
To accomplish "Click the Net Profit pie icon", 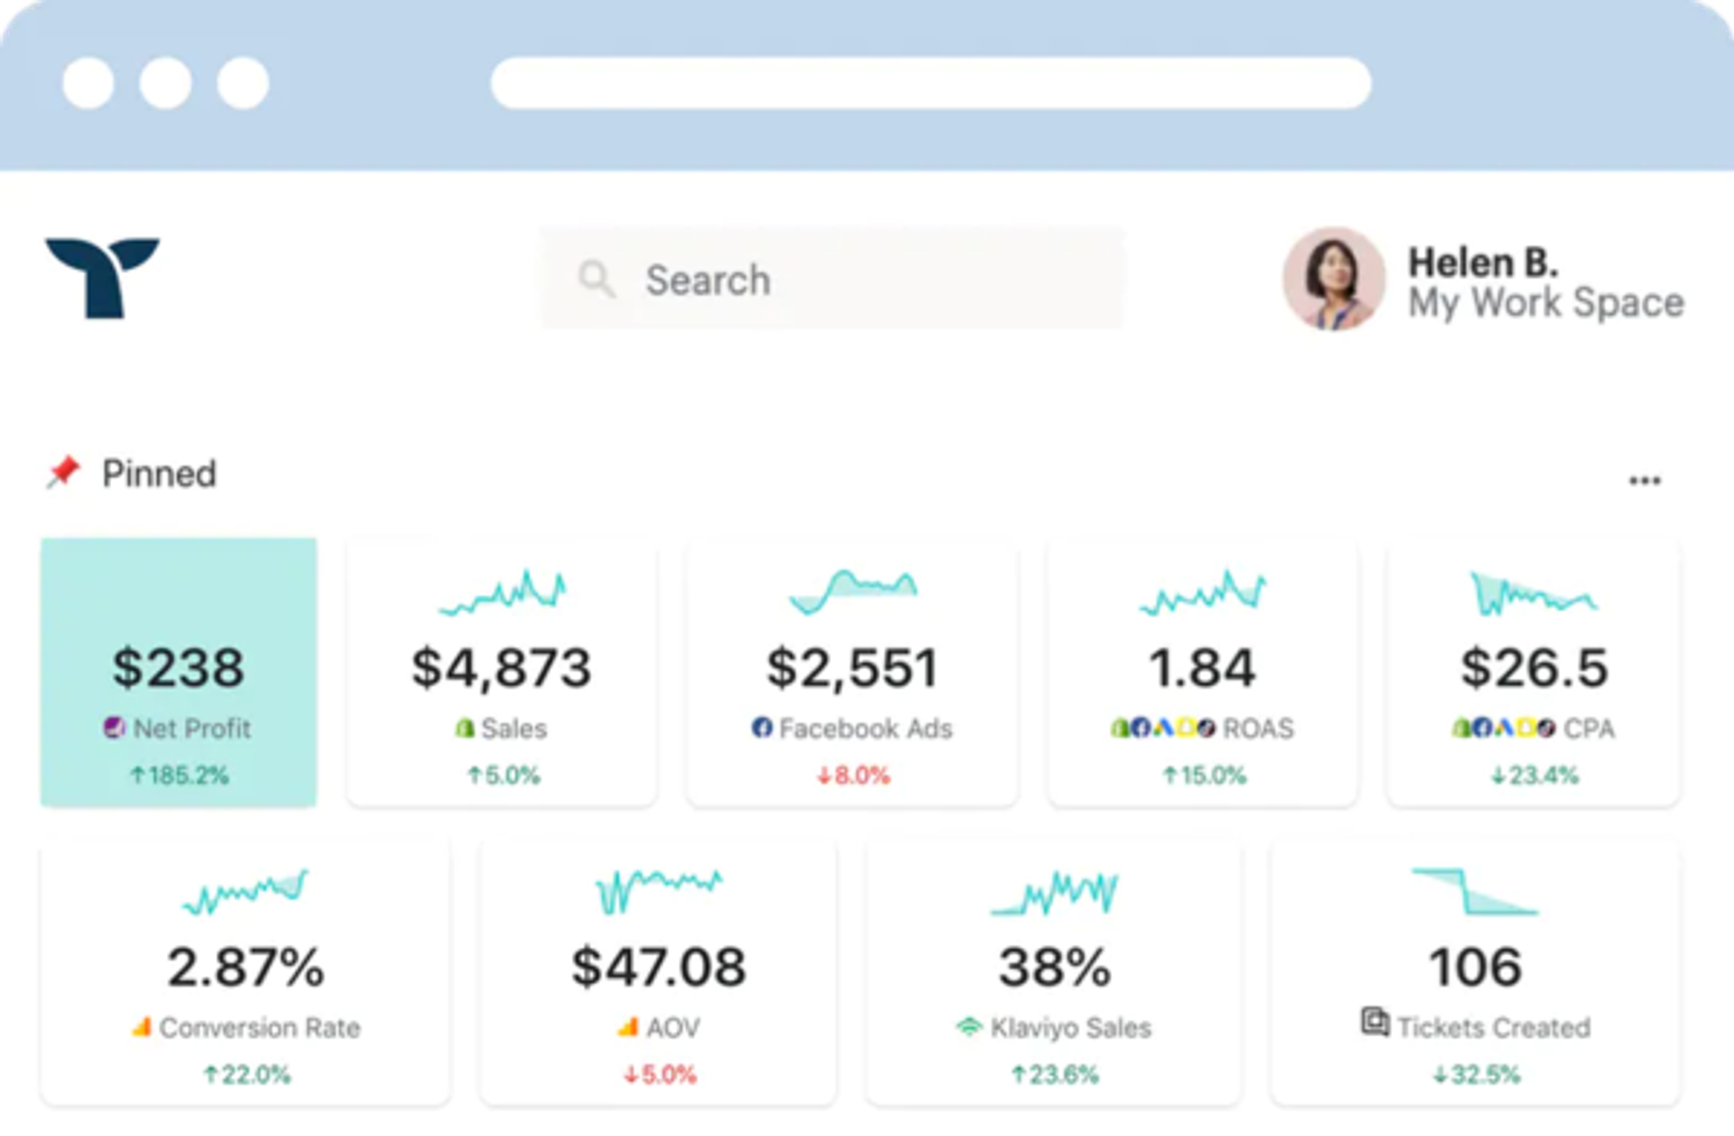I will click(x=115, y=728).
